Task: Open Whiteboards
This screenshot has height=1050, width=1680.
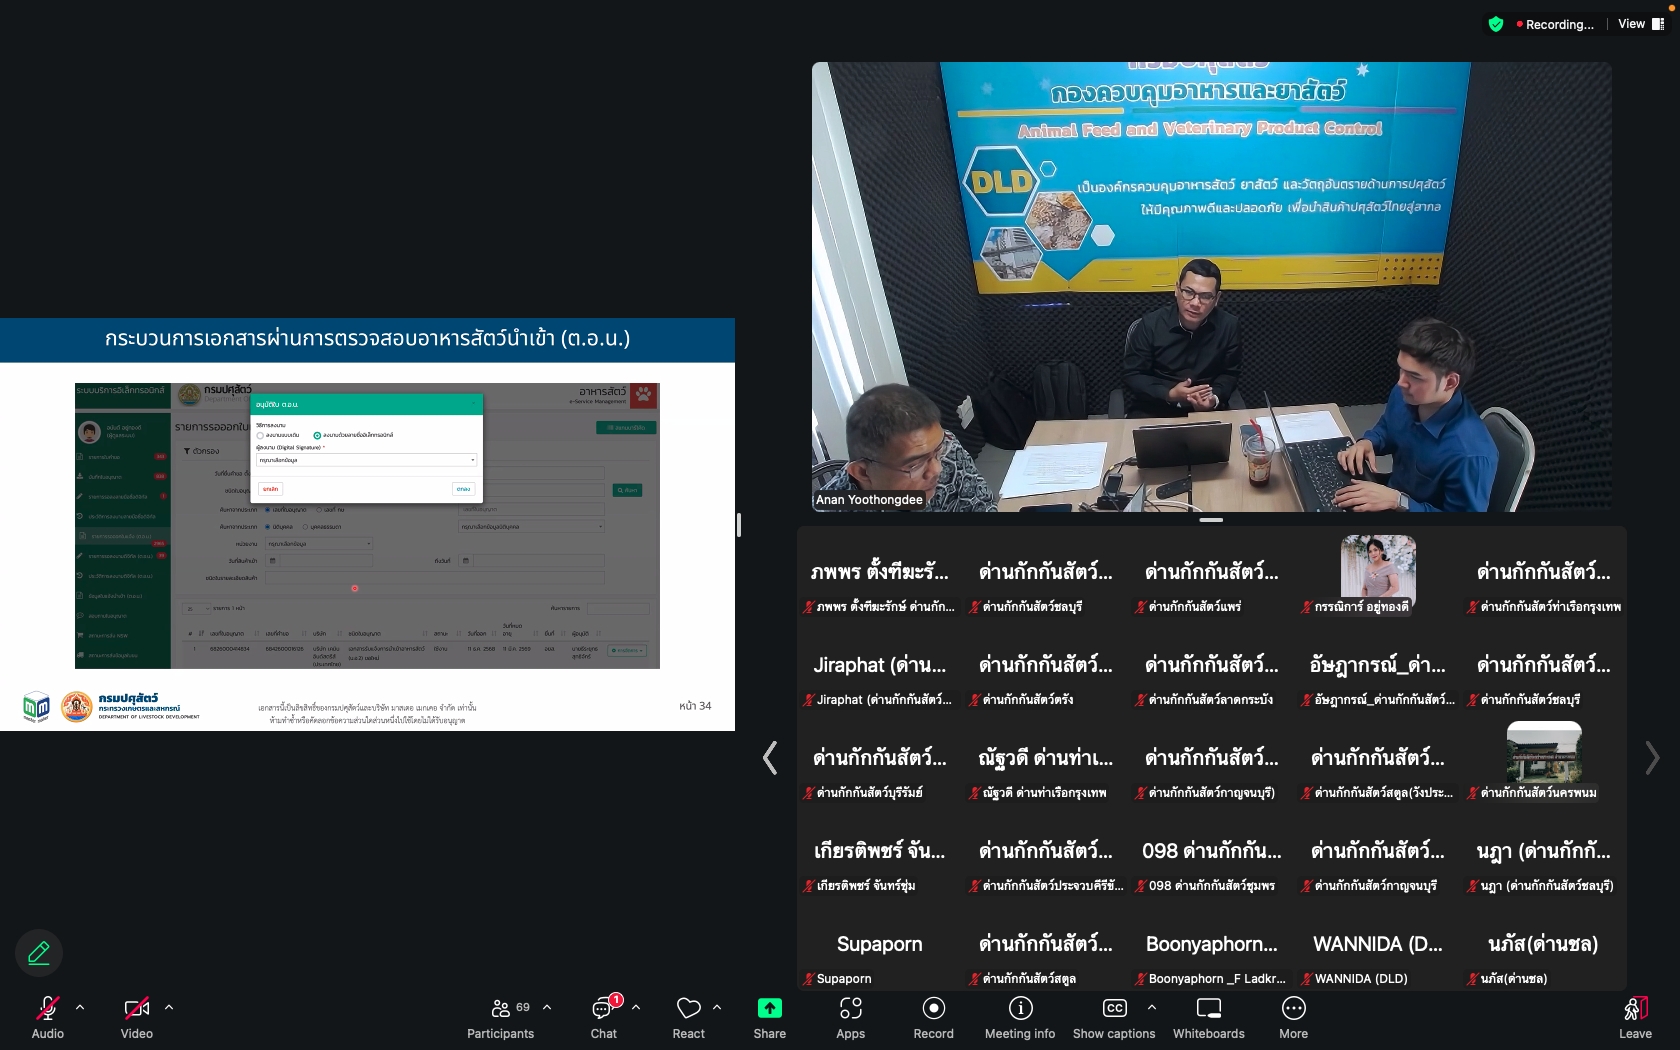Action: coord(1208,1017)
